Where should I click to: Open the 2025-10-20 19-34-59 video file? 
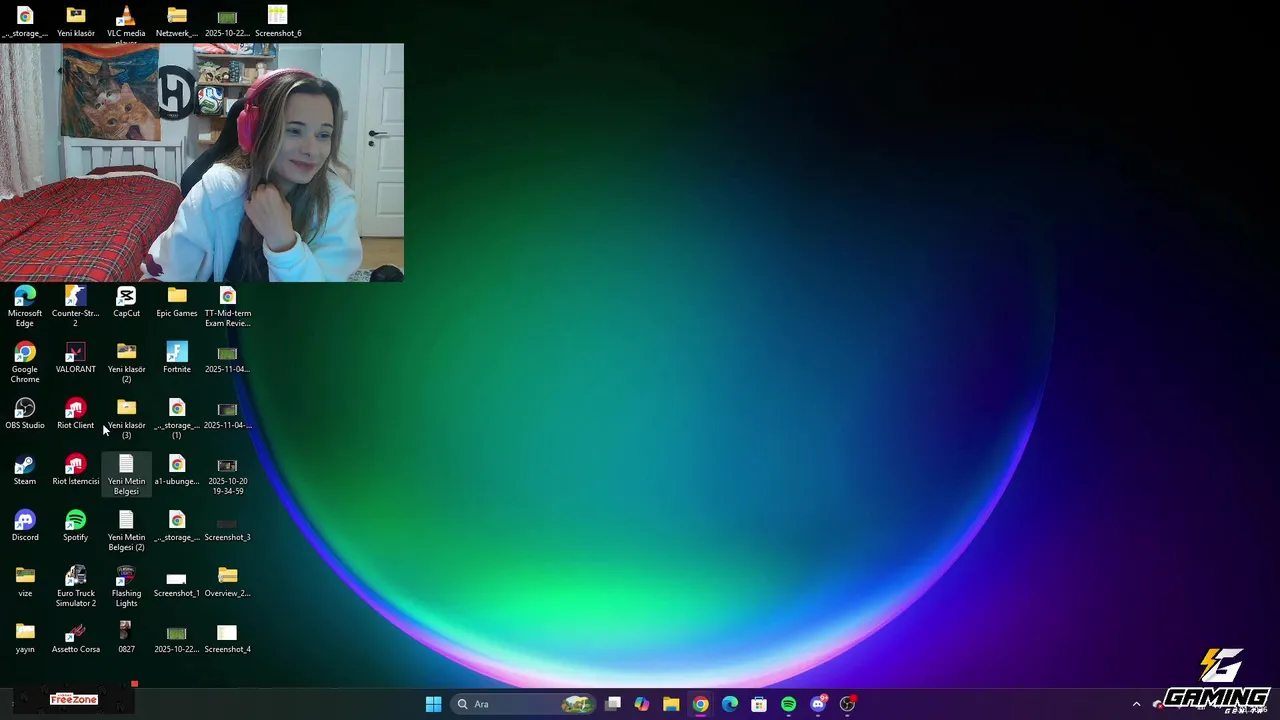(x=227, y=474)
